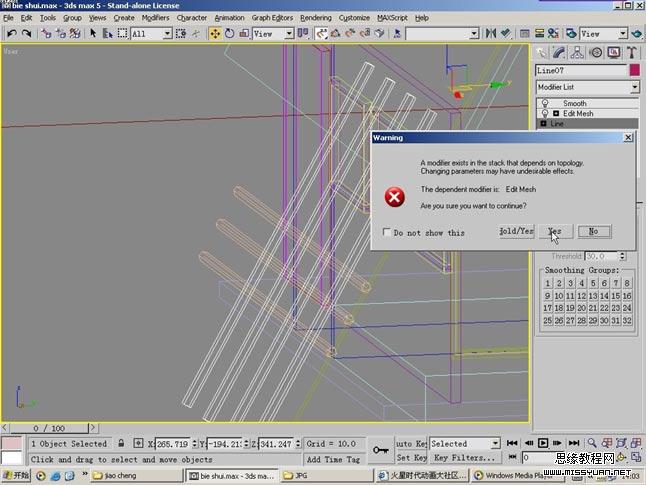Switch to Windows Media Player in taskbar
646x485 pixels.
point(518,475)
